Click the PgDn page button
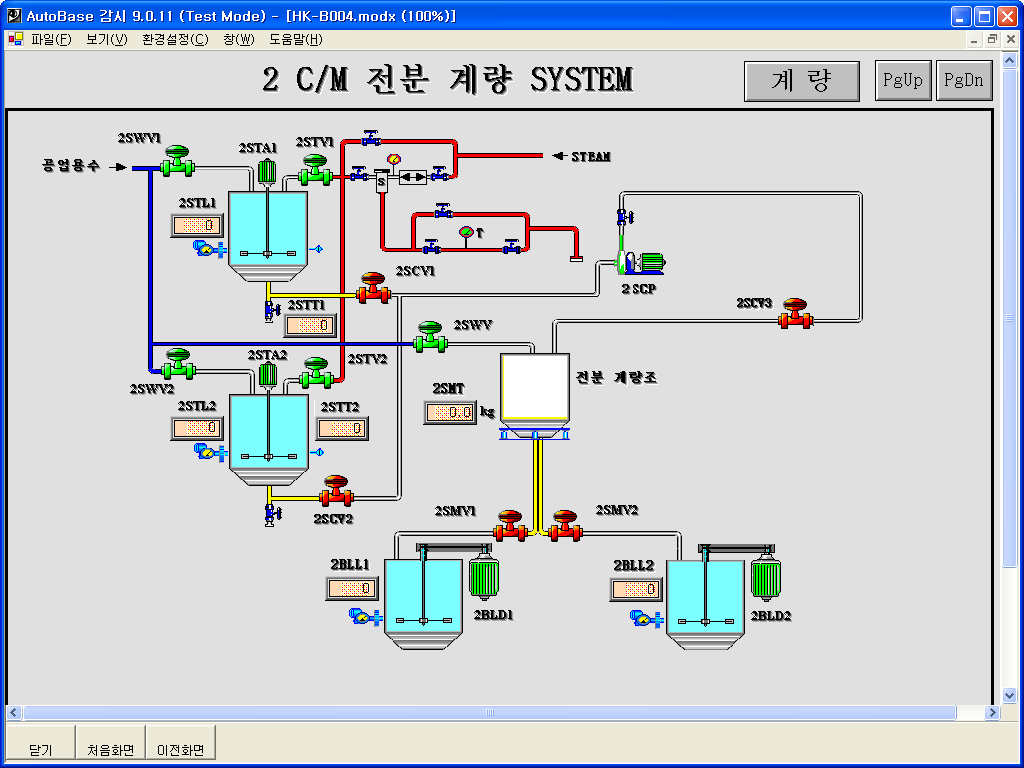Screen dimensions: 1024x768 pyautogui.click(x=964, y=81)
